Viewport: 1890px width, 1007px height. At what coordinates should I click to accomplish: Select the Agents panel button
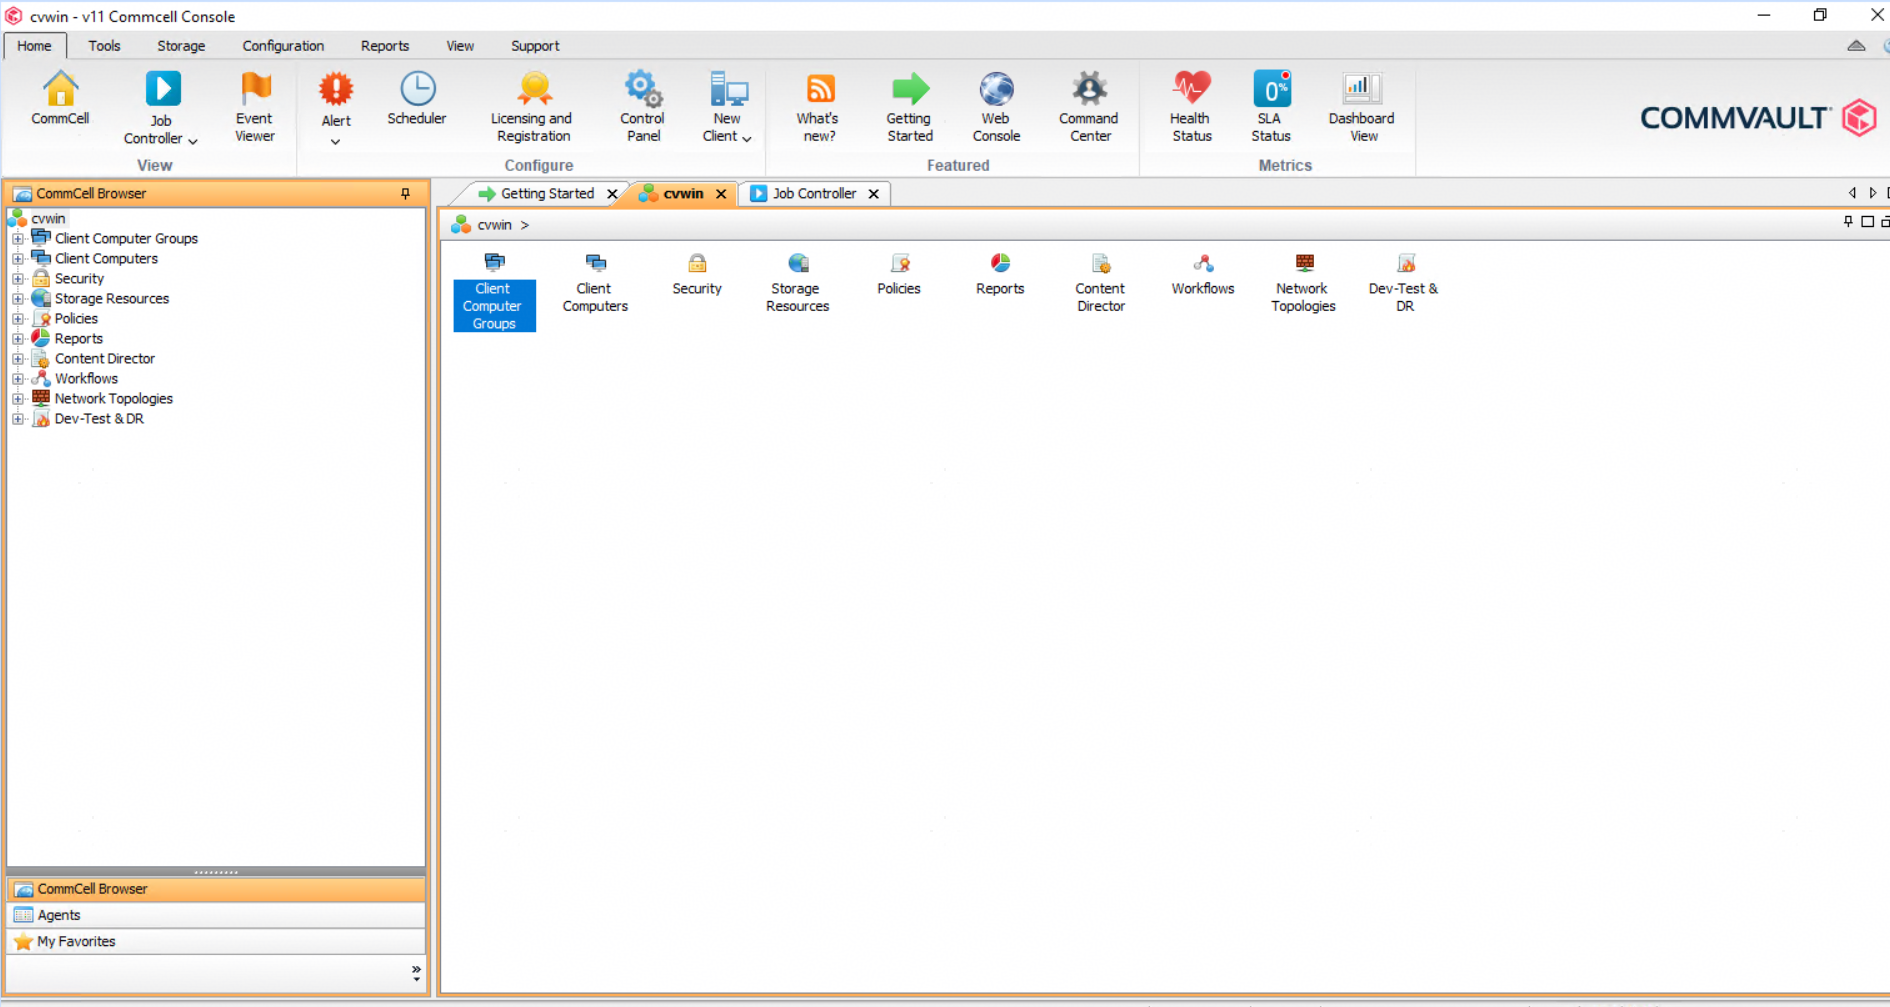click(x=216, y=915)
